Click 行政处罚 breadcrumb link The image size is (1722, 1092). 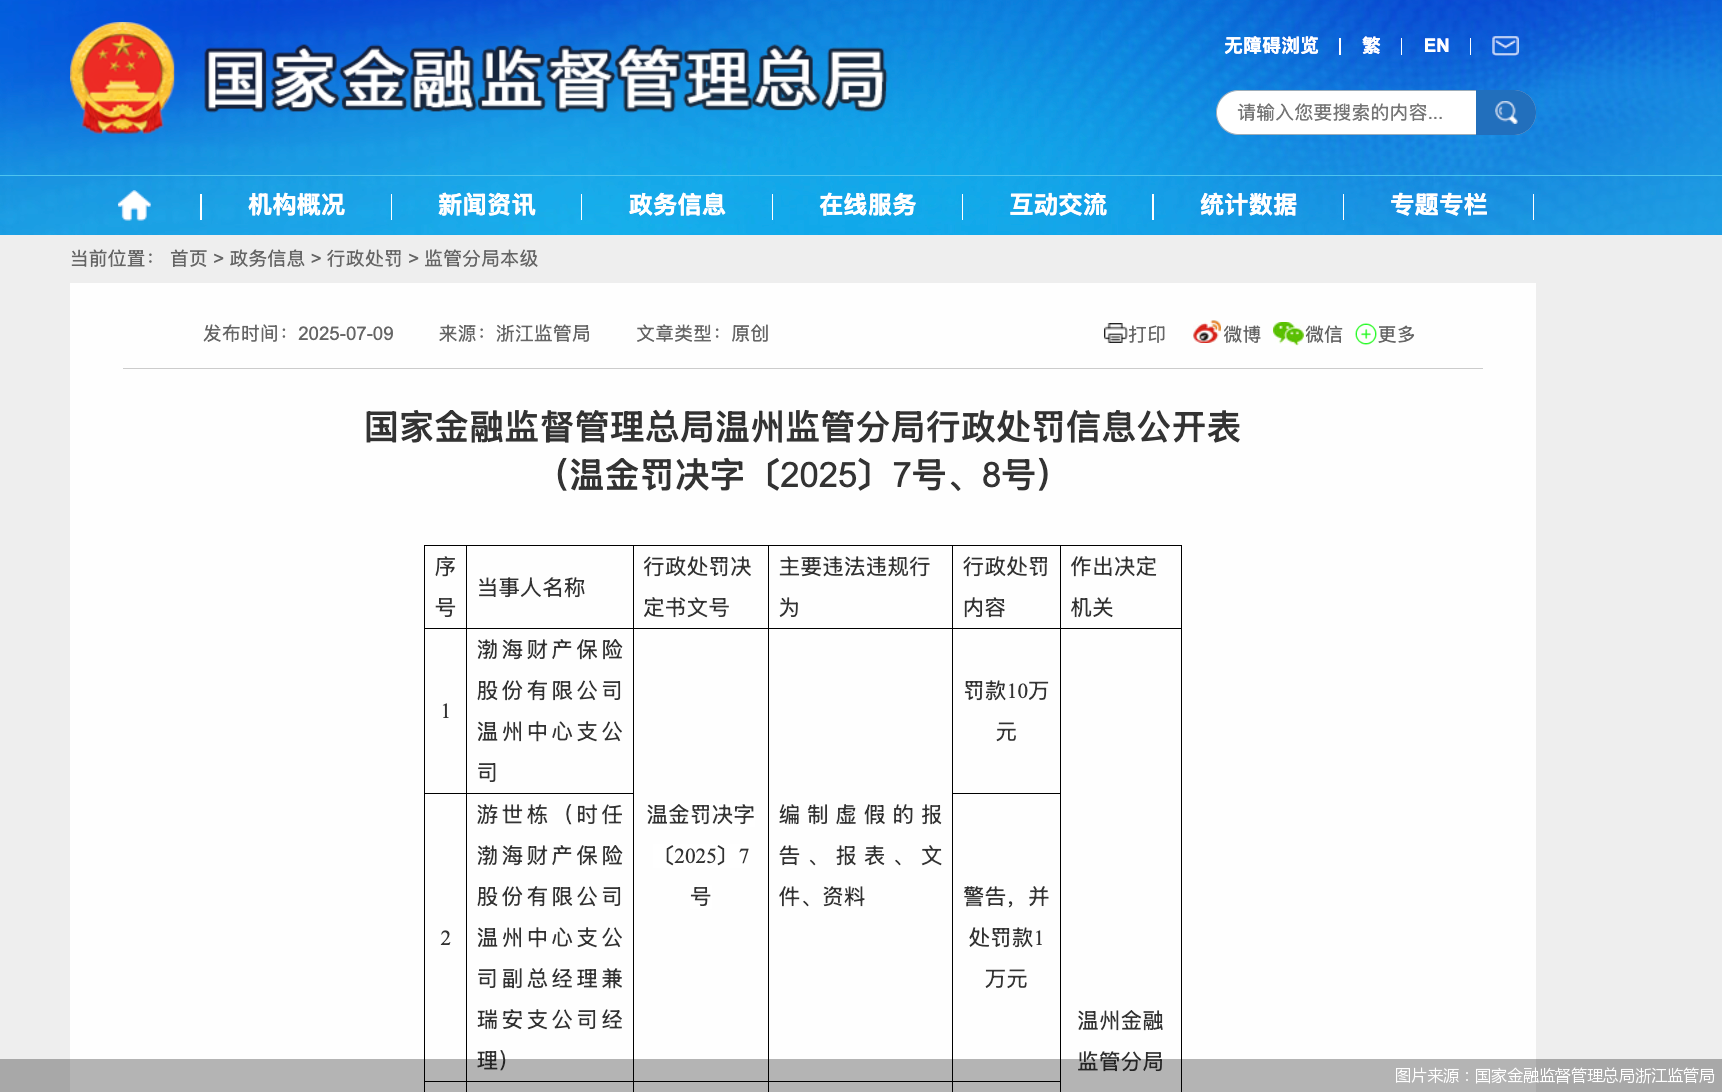pyautogui.click(x=364, y=259)
